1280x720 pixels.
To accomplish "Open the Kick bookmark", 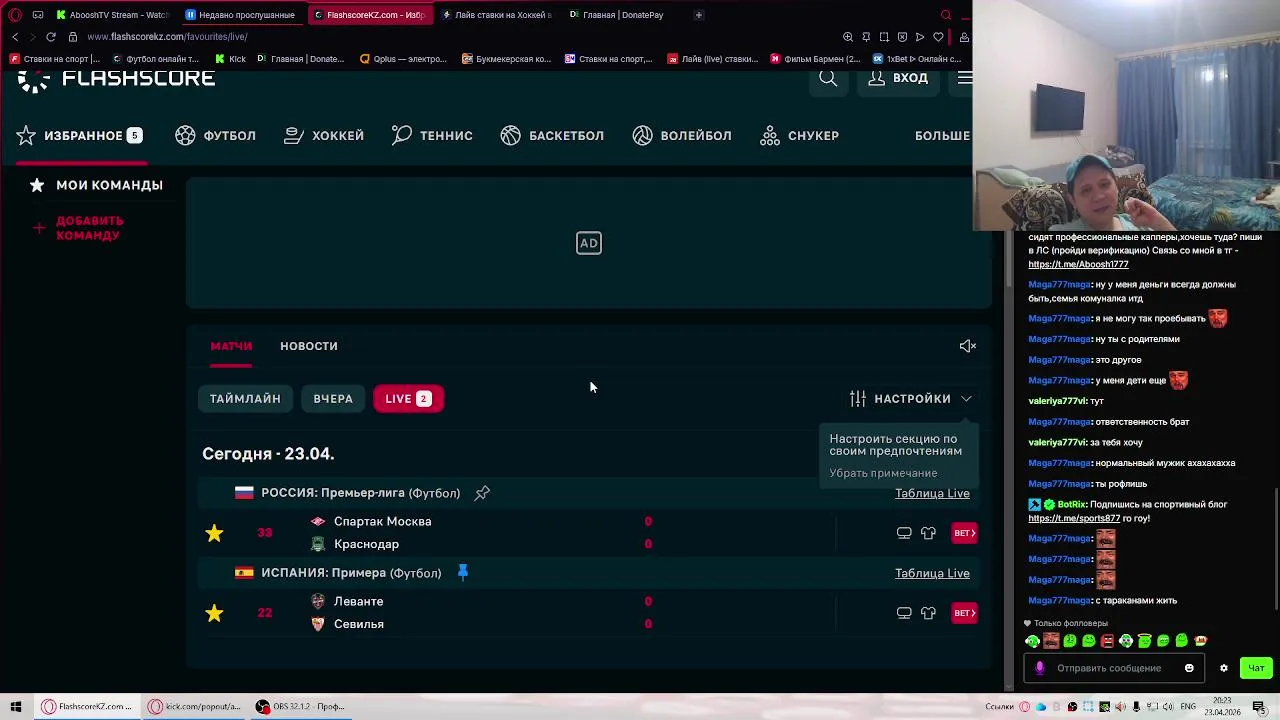I will click(230, 59).
